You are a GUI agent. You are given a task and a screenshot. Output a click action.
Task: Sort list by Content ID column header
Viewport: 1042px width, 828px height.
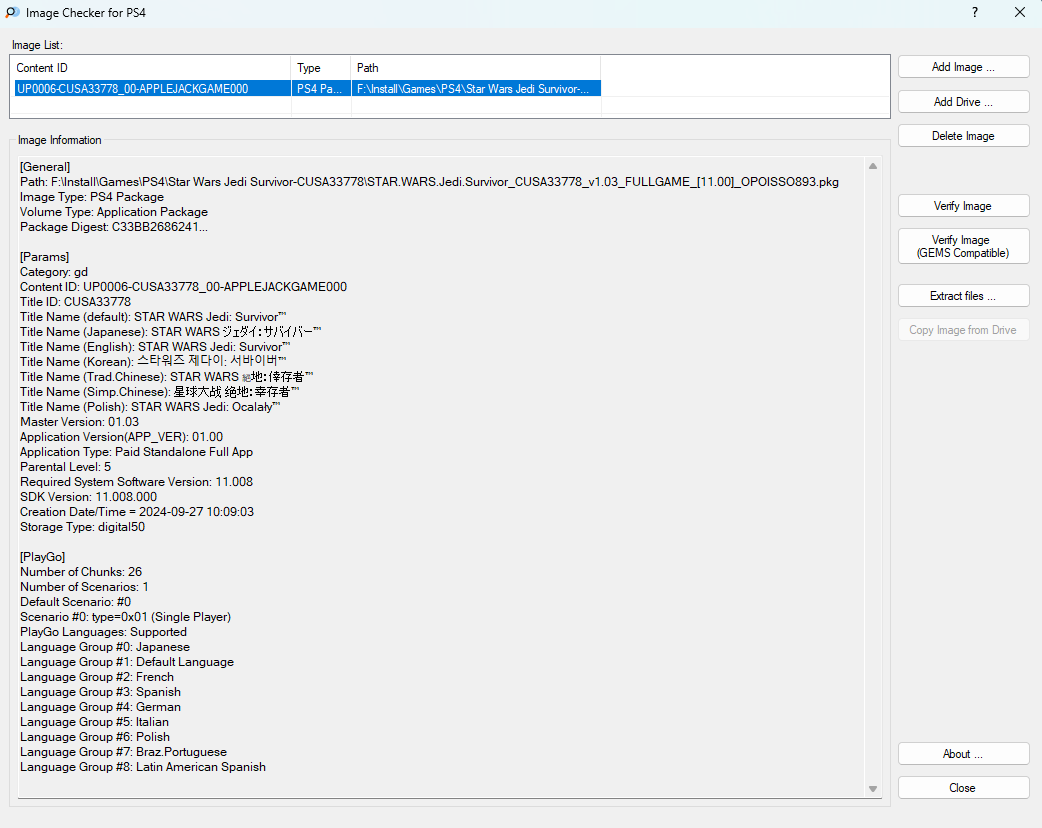[150, 68]
